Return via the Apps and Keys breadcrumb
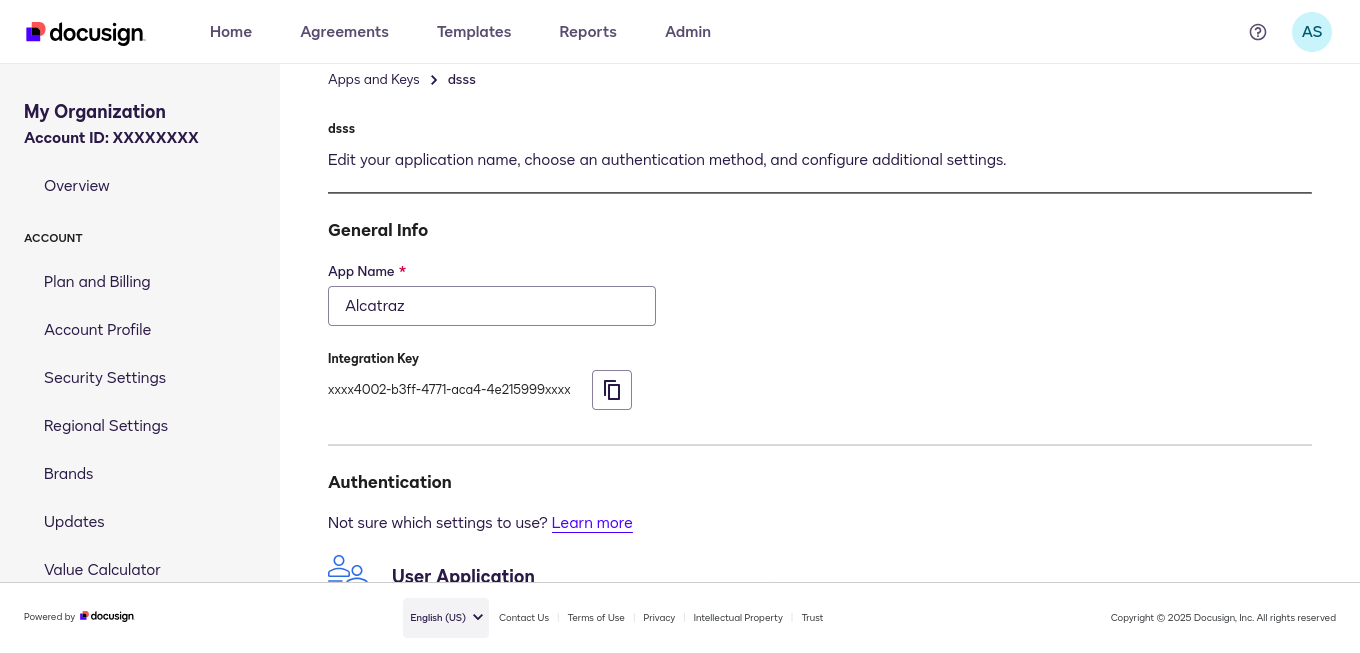This screenshot has width=1360, height=653. click(x=373, y=79)
